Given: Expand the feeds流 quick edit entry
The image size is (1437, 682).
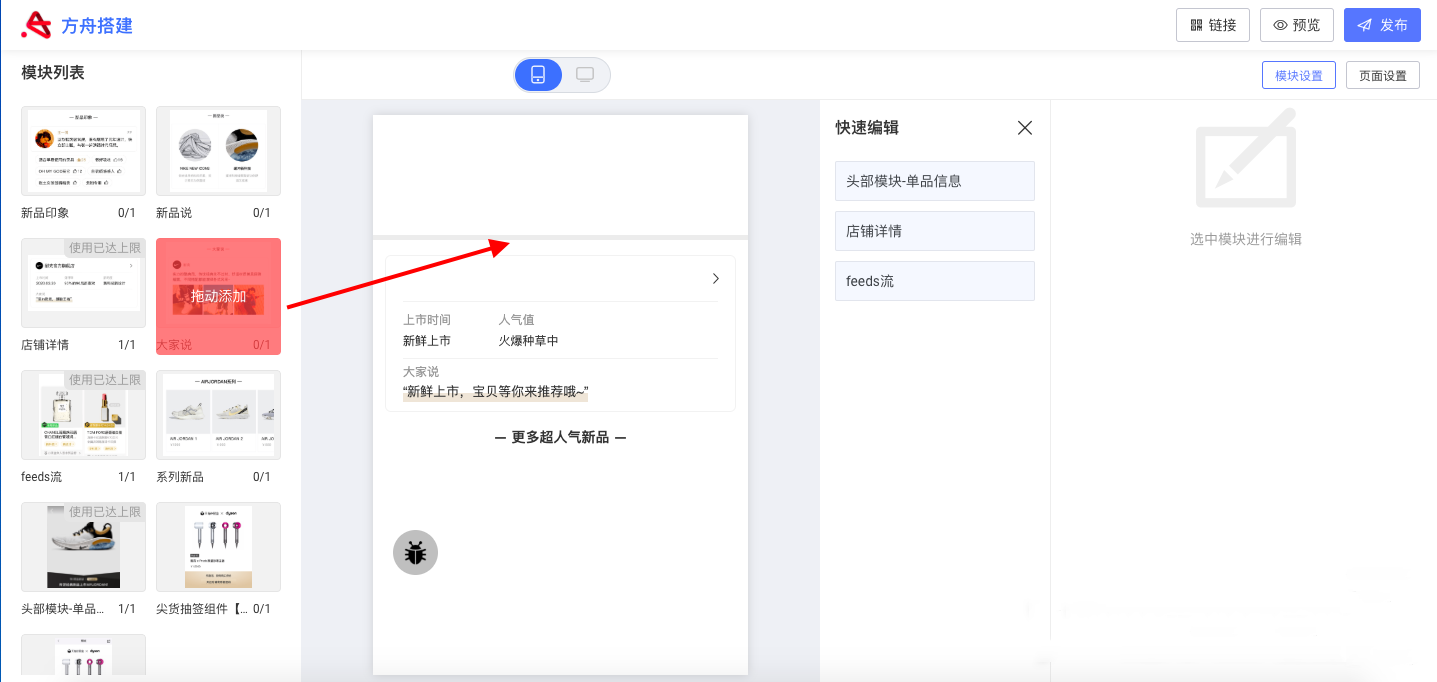Looking at the screenshot, I should pyautogui.click(x=934, y=281).
